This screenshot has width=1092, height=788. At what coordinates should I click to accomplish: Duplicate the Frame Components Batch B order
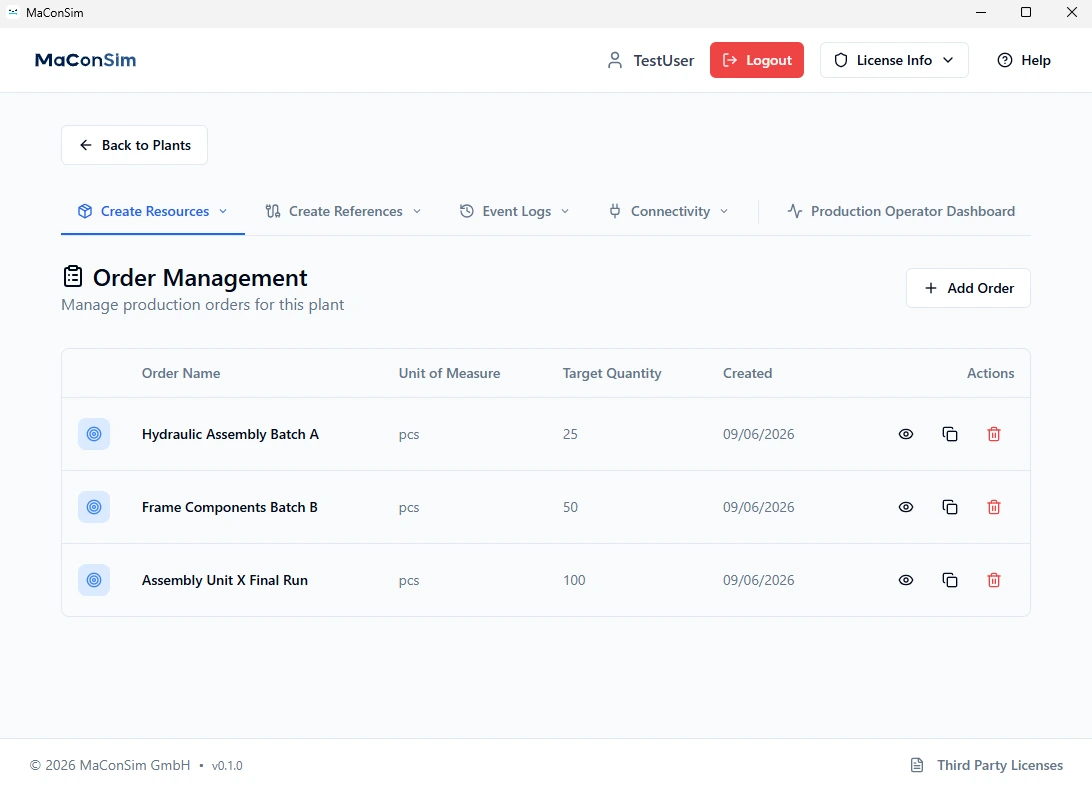pos(950,507)
